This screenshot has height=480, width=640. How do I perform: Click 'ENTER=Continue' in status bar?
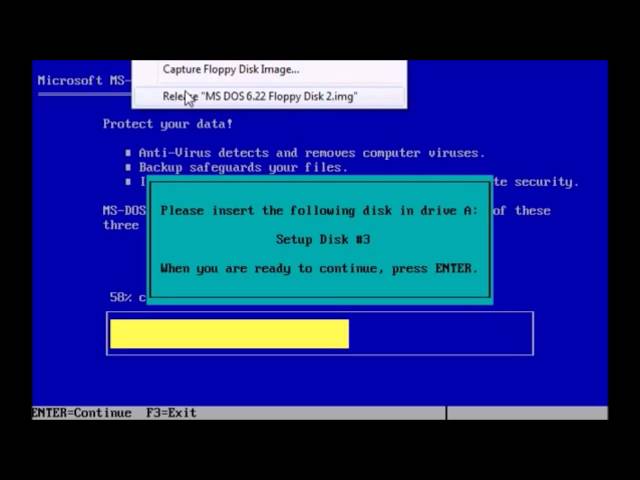pyautogui.click(x=82, y=413)
